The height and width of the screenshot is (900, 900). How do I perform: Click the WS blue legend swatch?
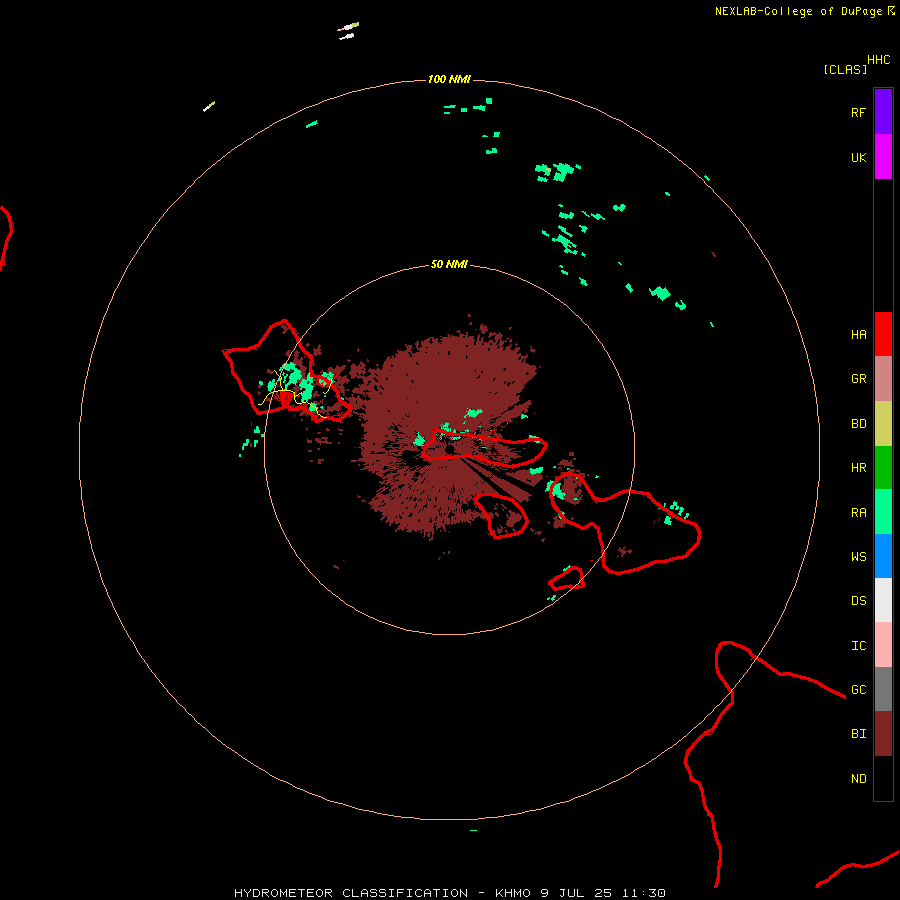[x=883, y=556]
